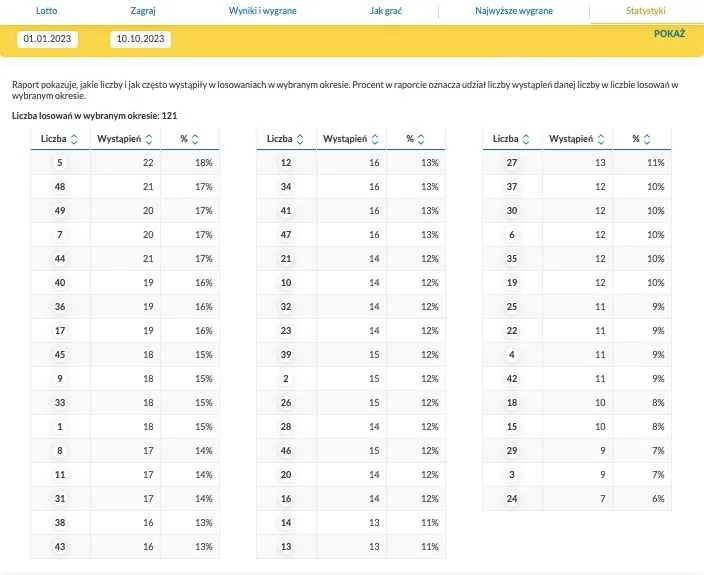The image size is (704, 575).
Task: Sort left table by % column arrows
Action: [x=195, y=139]
